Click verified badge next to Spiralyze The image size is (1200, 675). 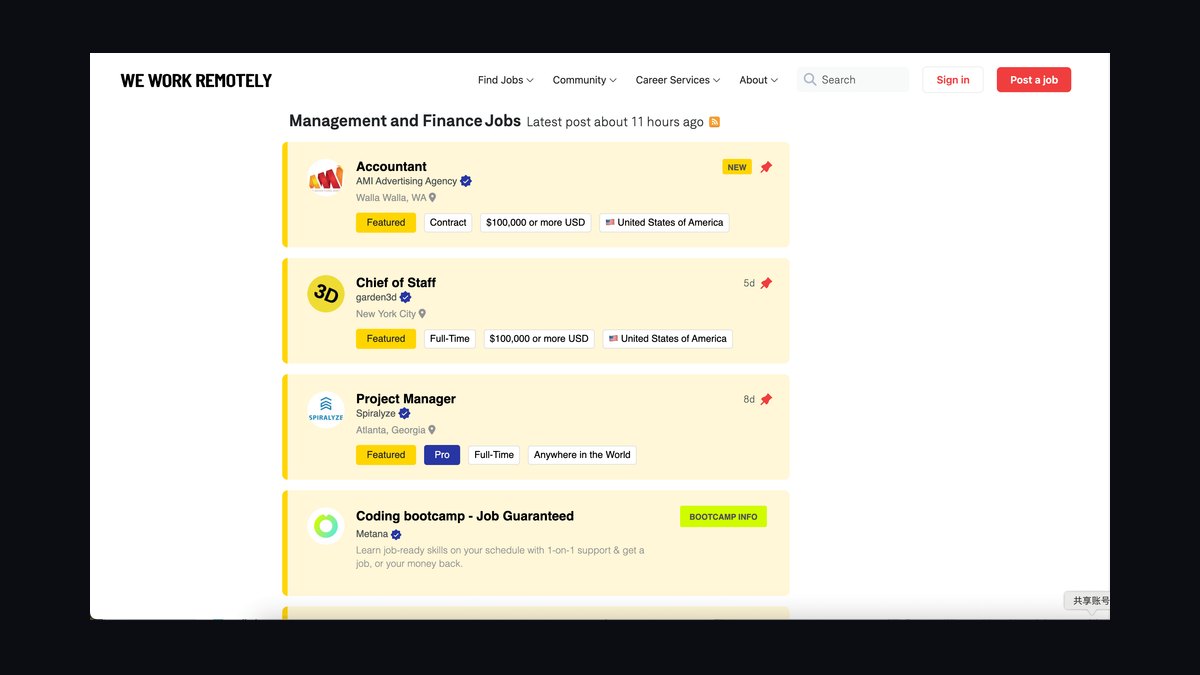pyautogui.click(x=404, y=413)
